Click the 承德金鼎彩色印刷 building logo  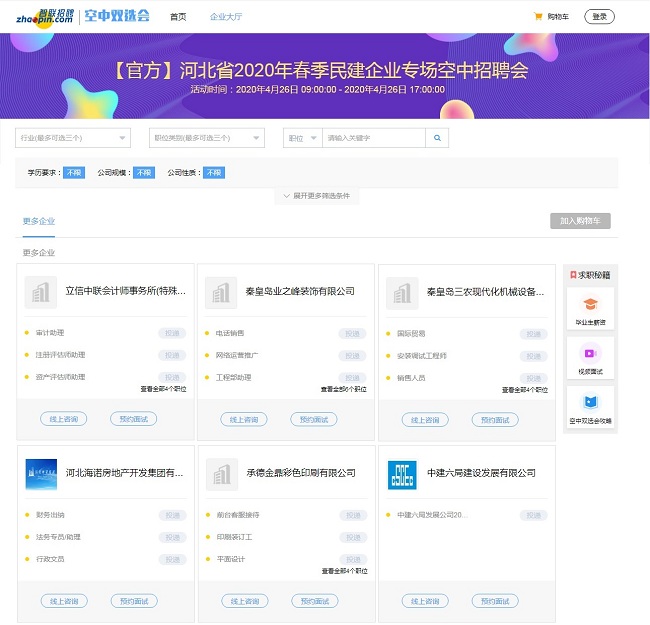point(222,474)
